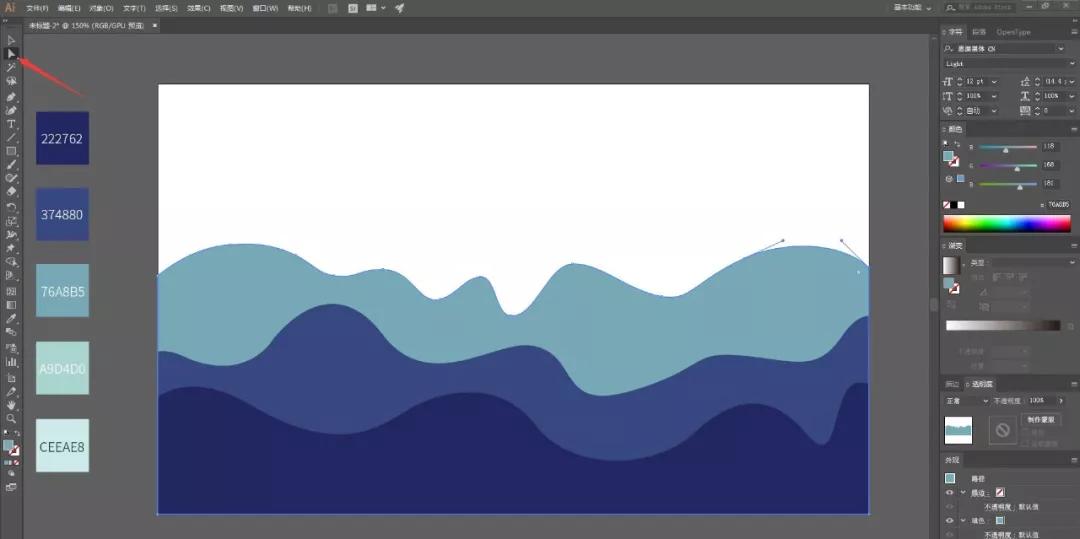
Task: Pick the Magic Wand tool
Action: point(11,67)
